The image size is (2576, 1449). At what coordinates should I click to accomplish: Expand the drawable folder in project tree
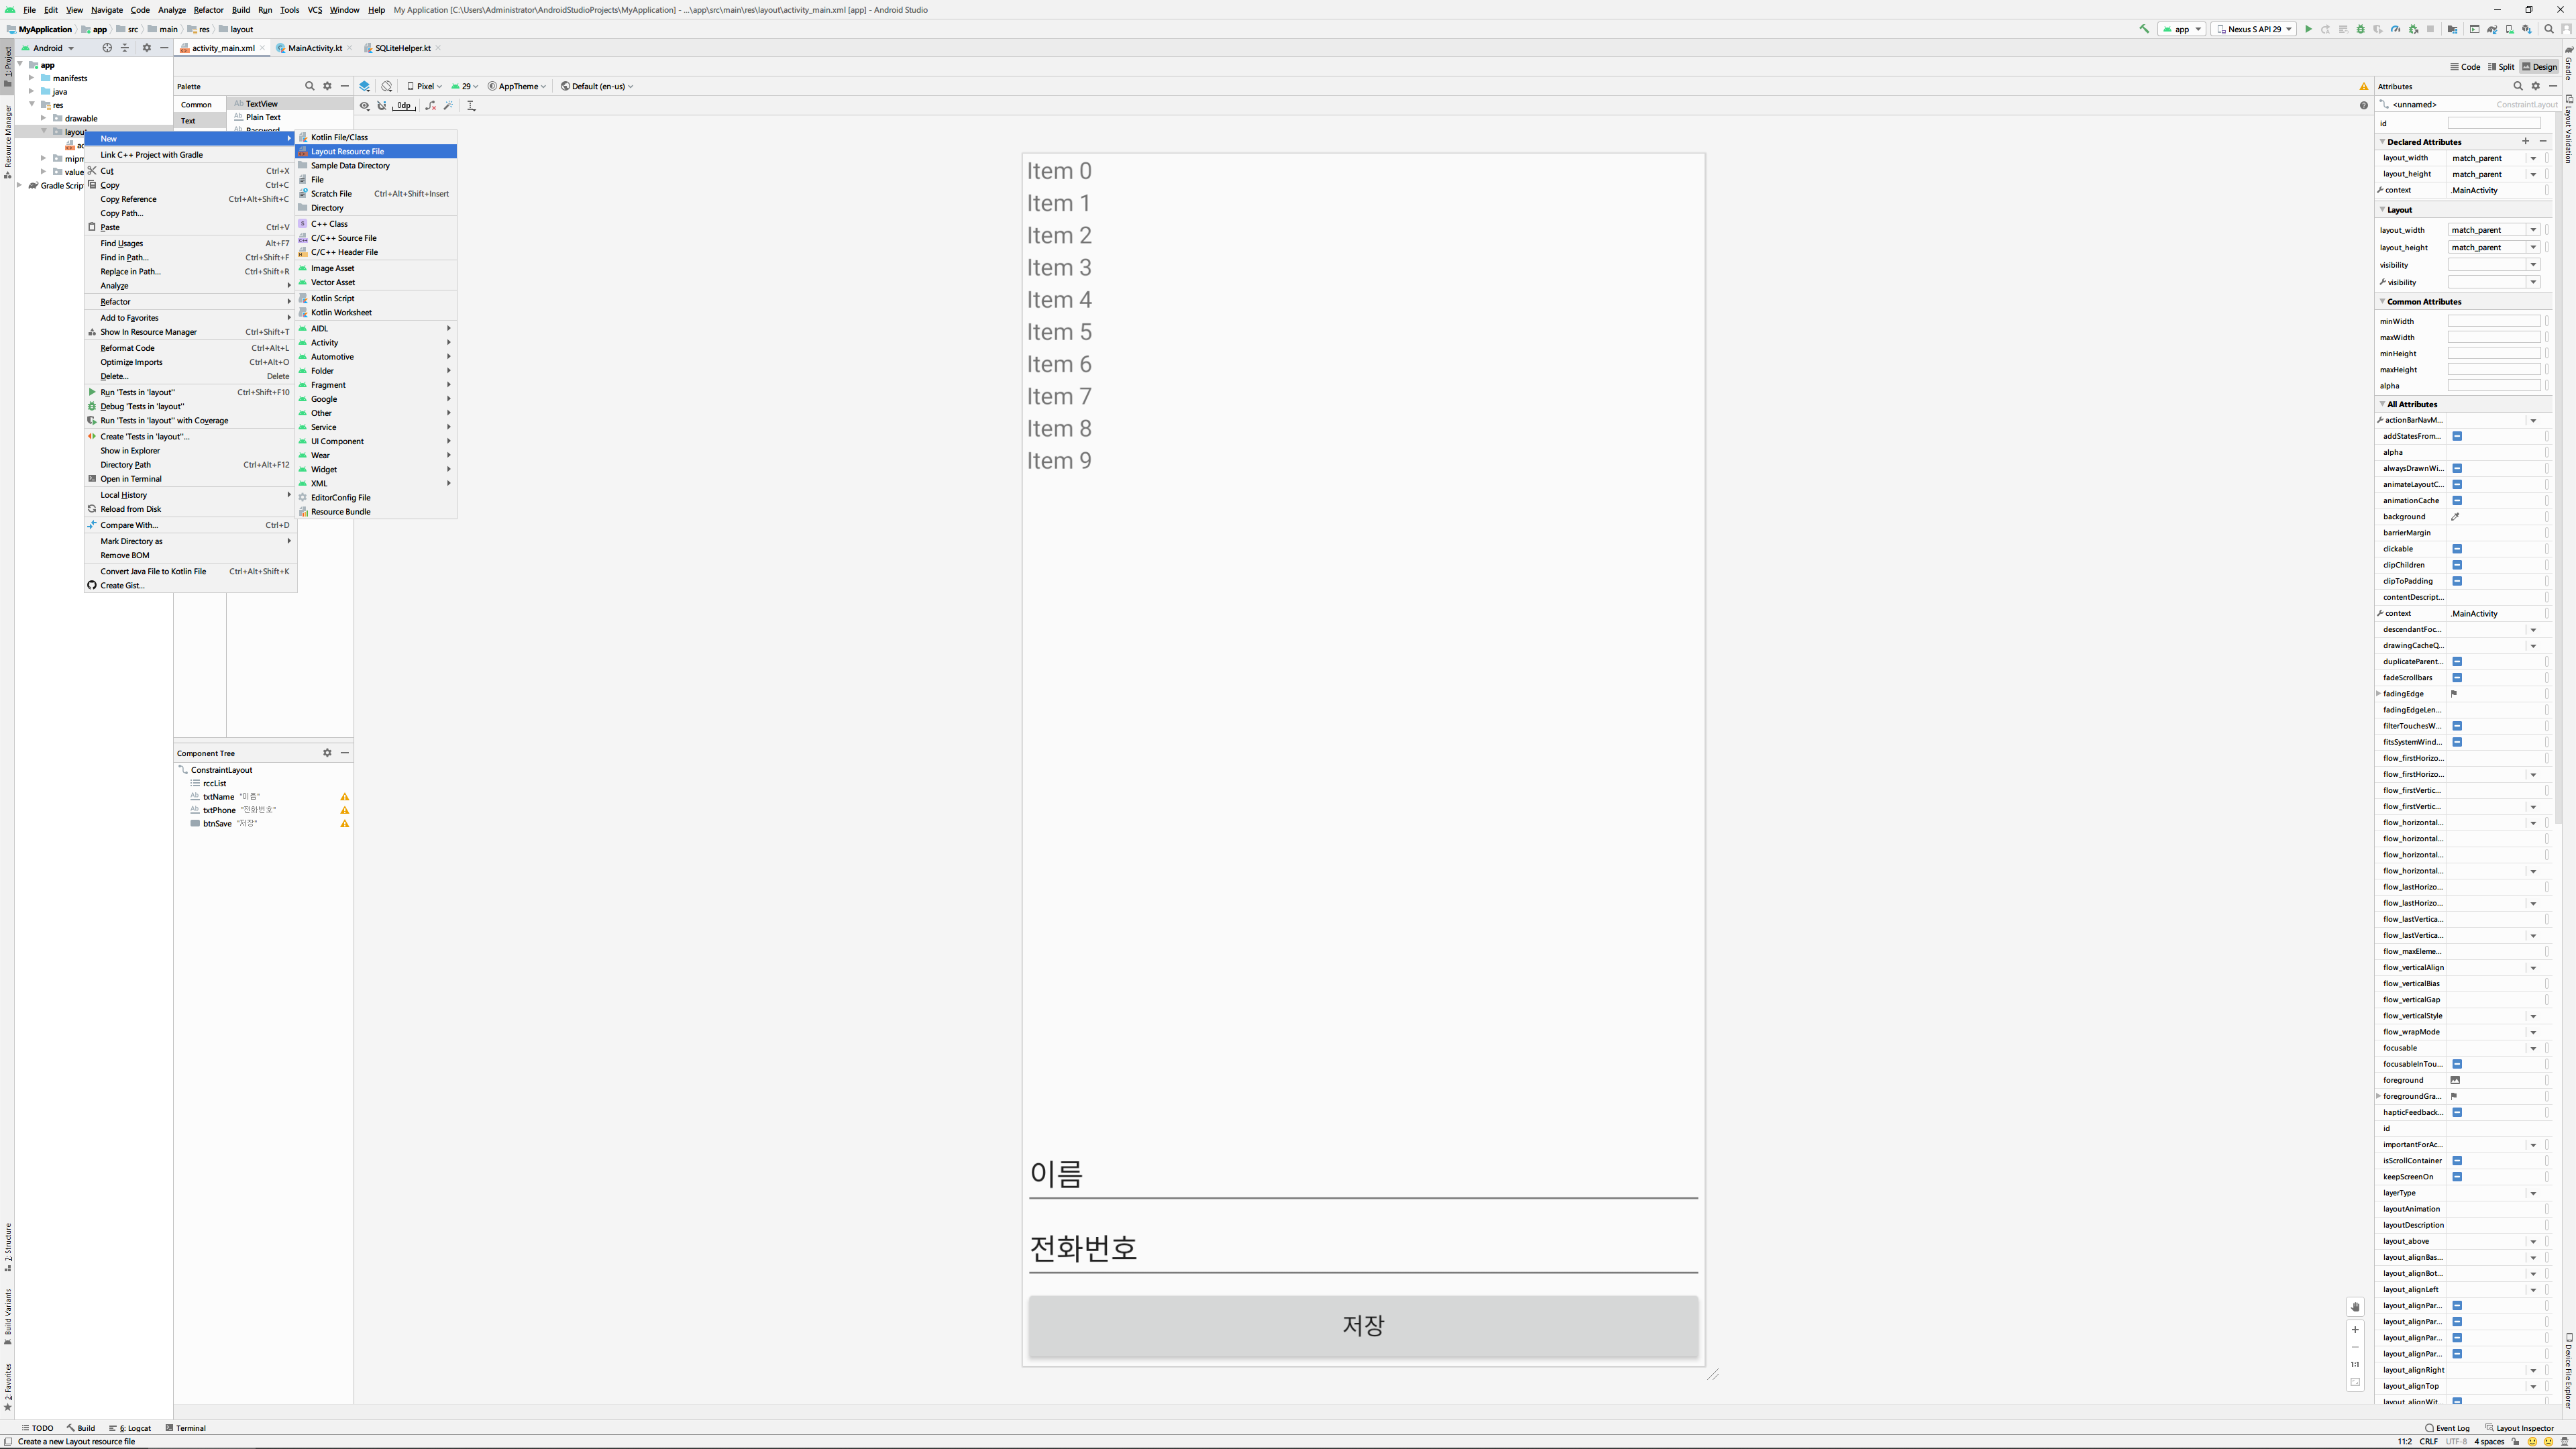44,118
